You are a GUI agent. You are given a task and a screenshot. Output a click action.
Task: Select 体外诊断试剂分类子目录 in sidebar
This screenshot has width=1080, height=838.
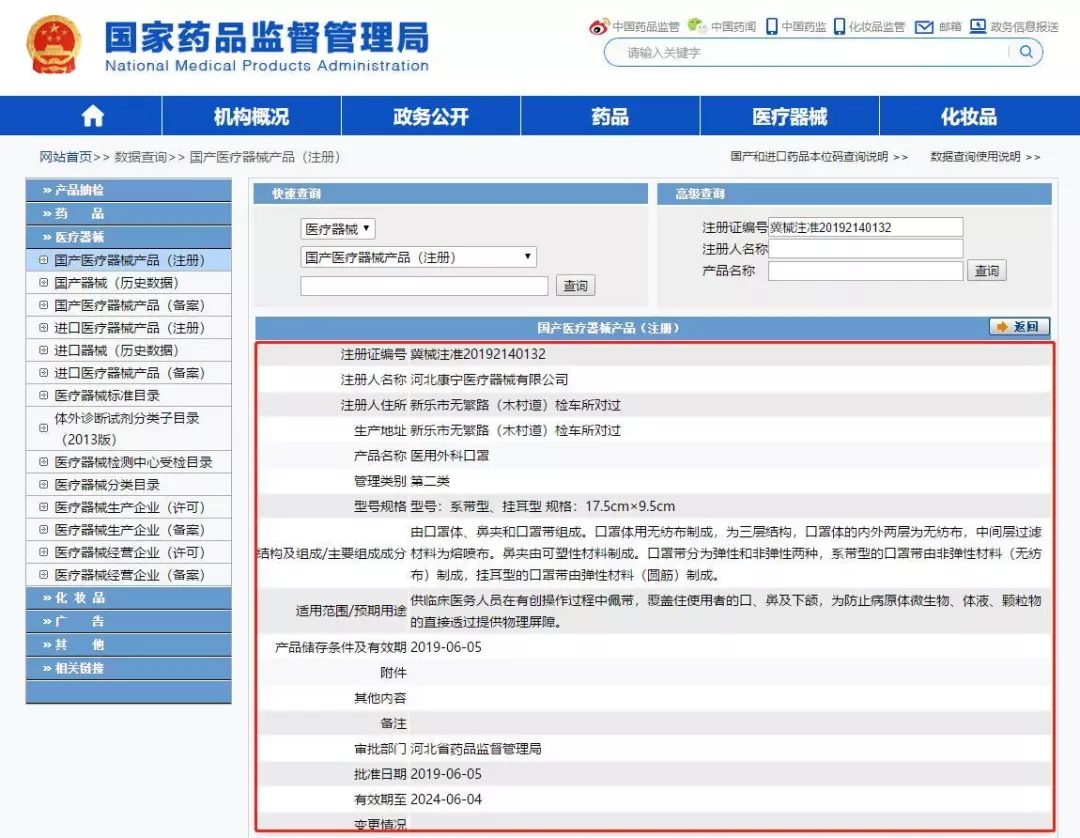click(127, 428)
